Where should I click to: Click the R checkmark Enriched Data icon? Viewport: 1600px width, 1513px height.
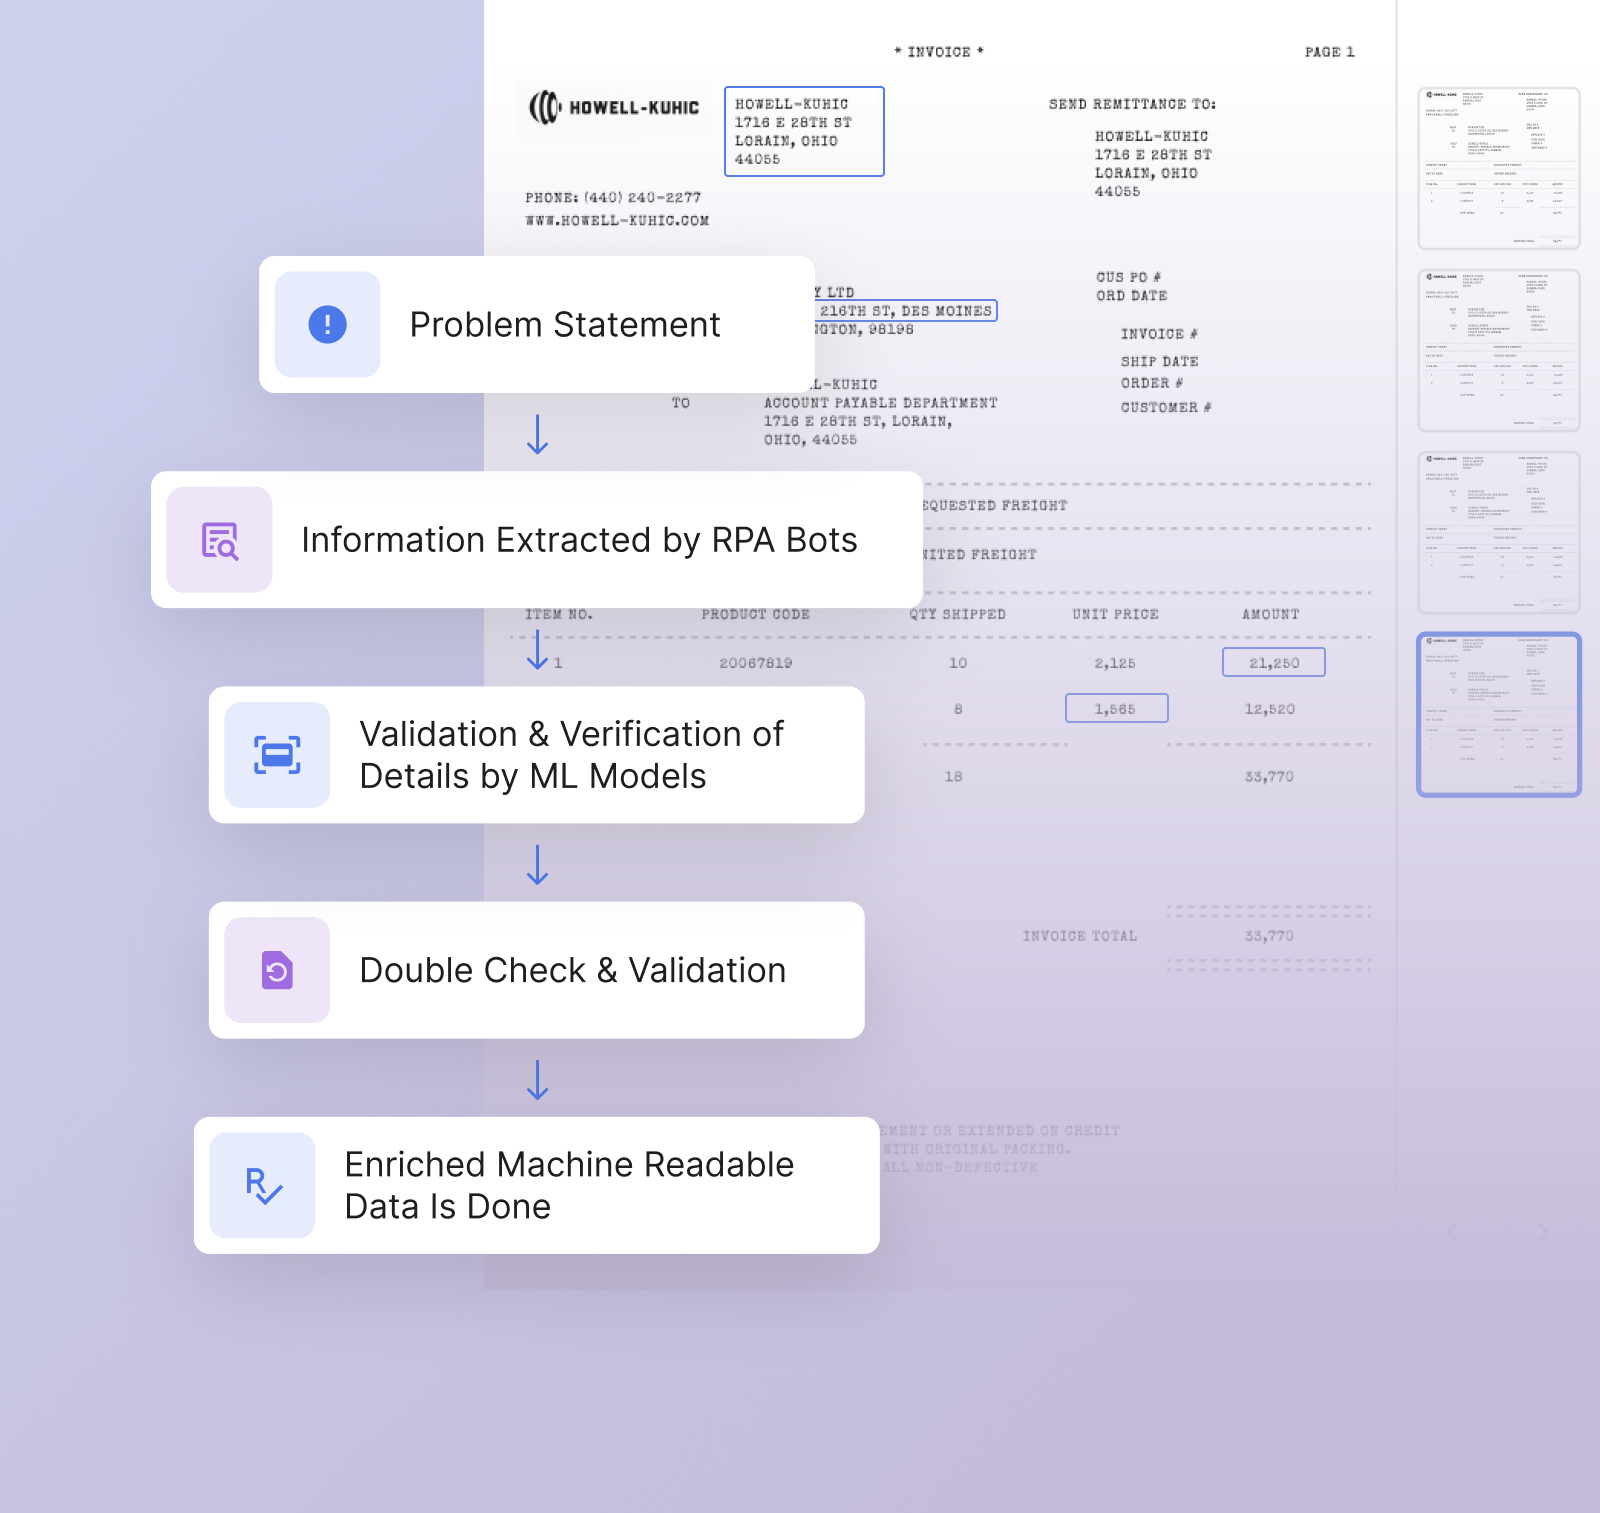coord(263,1185)
